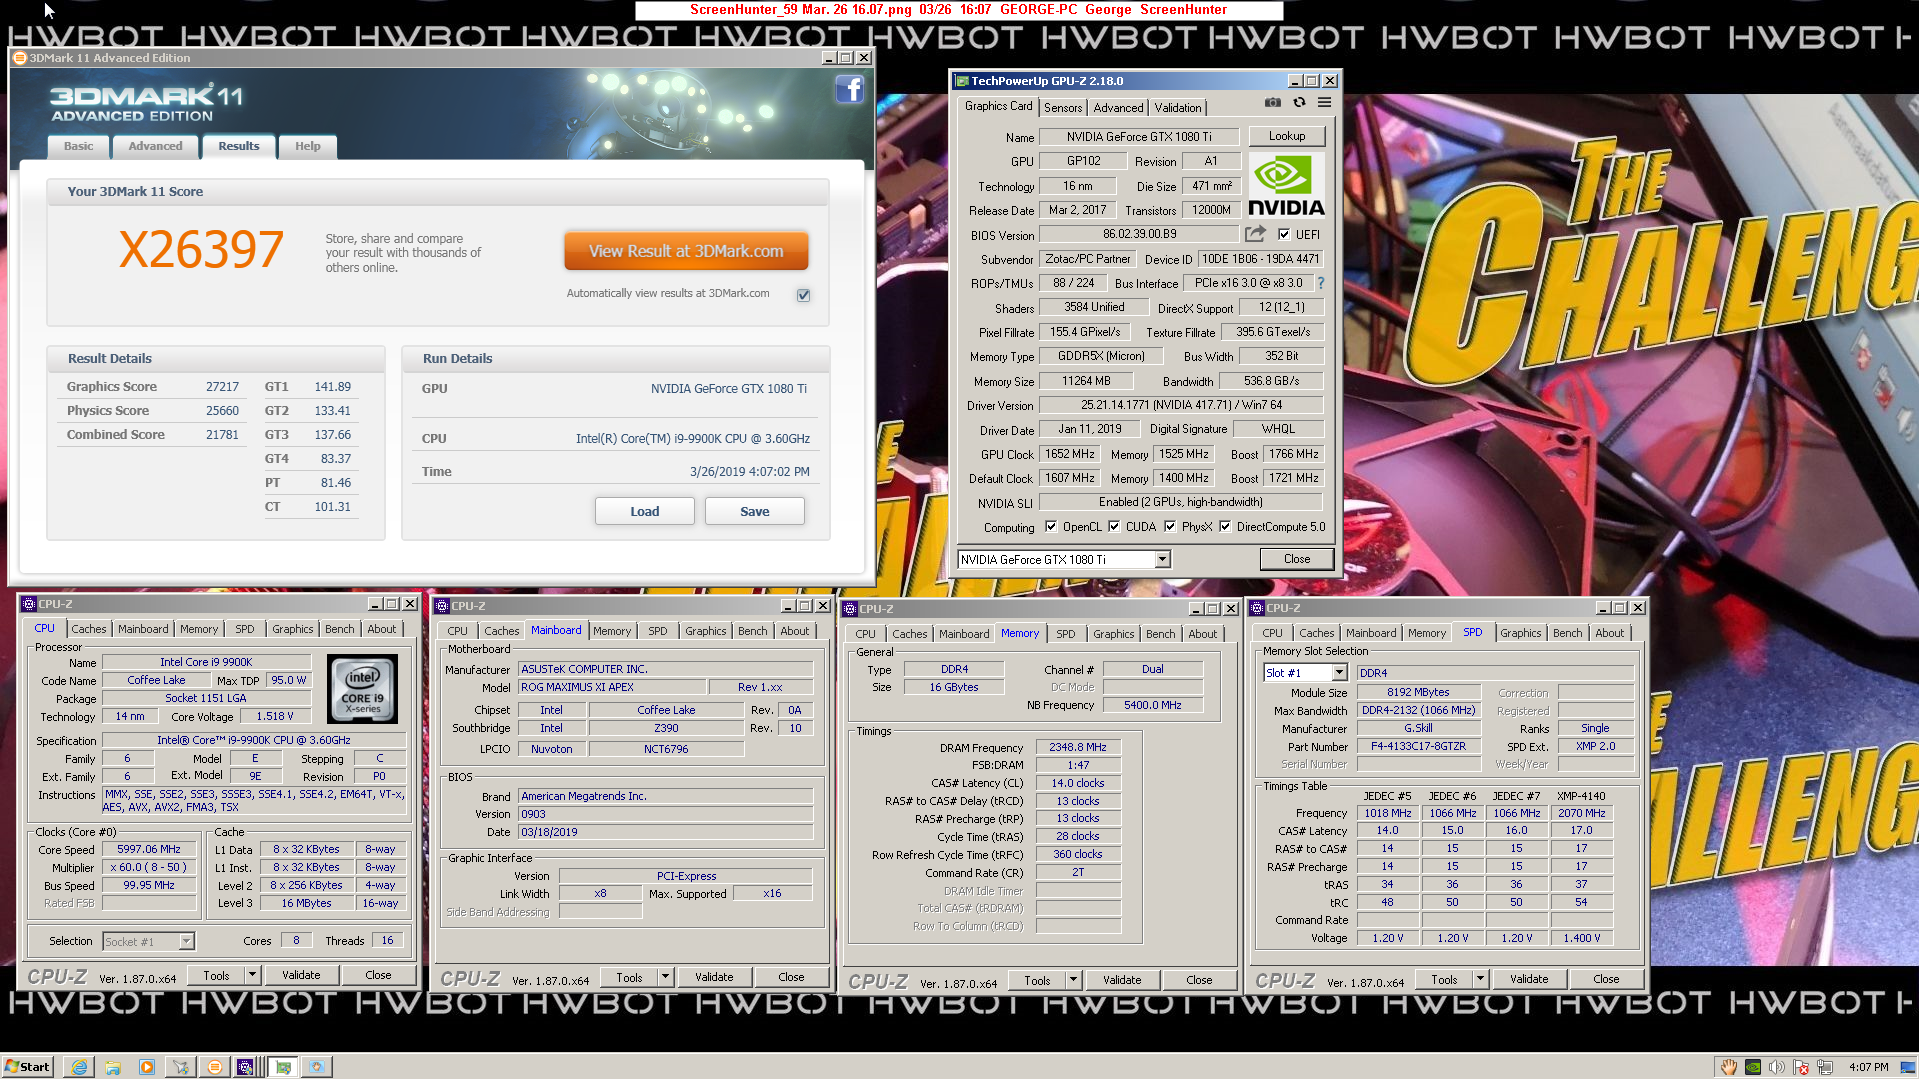Open the 3DMark Help tab
Screen dimensions: 1919x1079
click(307, 146)
